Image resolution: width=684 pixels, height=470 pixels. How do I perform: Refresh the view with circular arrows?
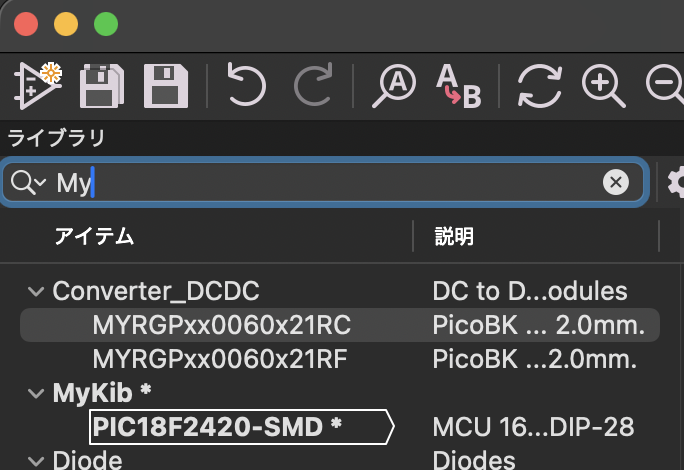540,86
